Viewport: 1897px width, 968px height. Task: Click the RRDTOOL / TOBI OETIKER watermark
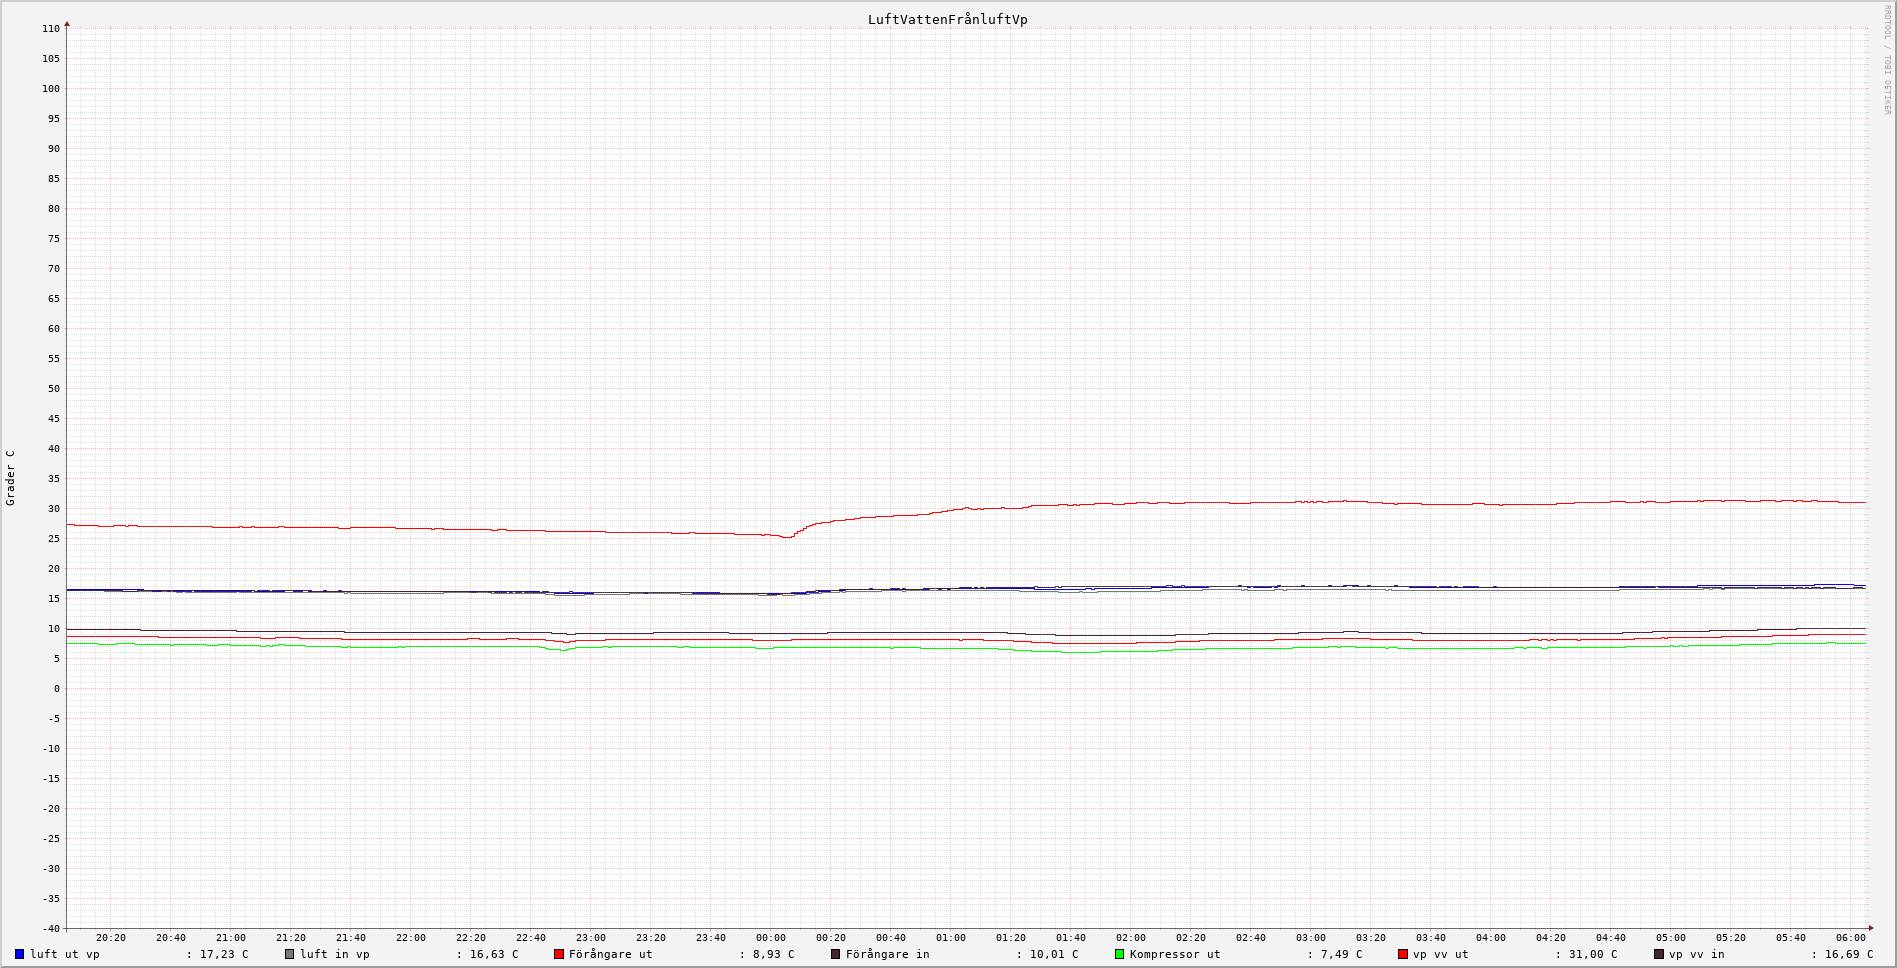pyautogui.click(x=1887, y=60)
